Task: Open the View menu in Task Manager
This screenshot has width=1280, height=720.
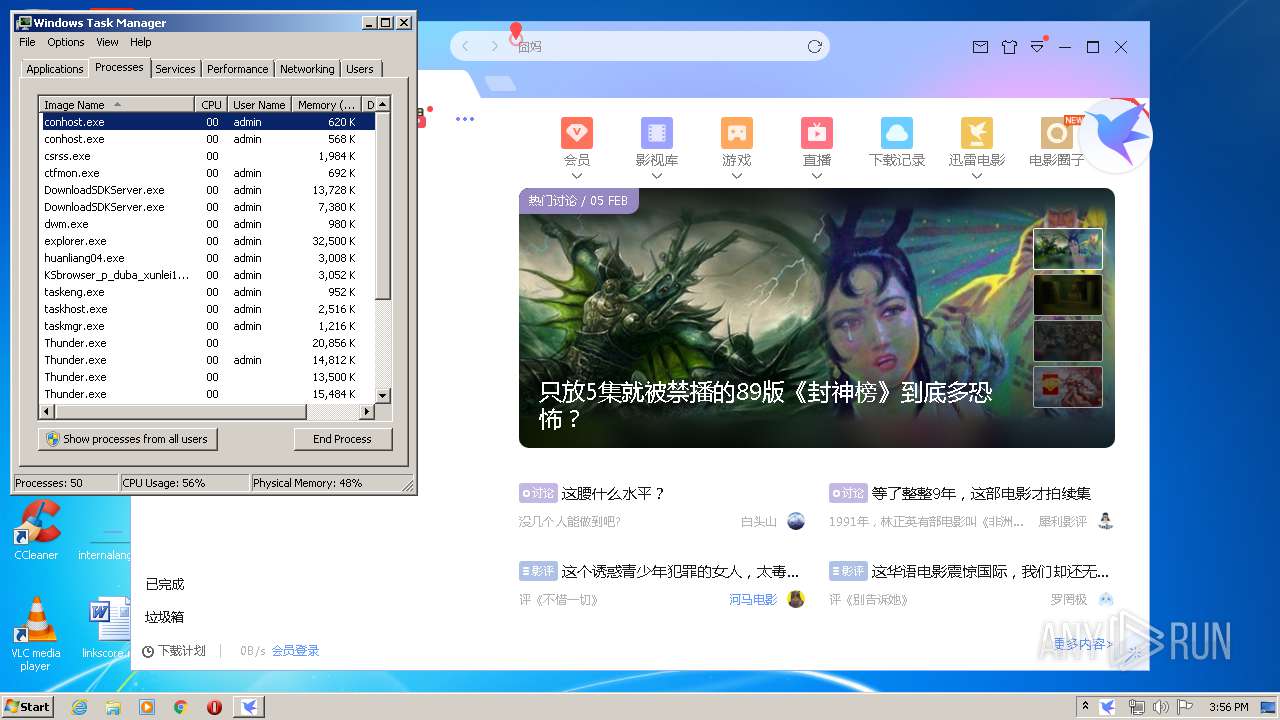Action: coord(107,42)
